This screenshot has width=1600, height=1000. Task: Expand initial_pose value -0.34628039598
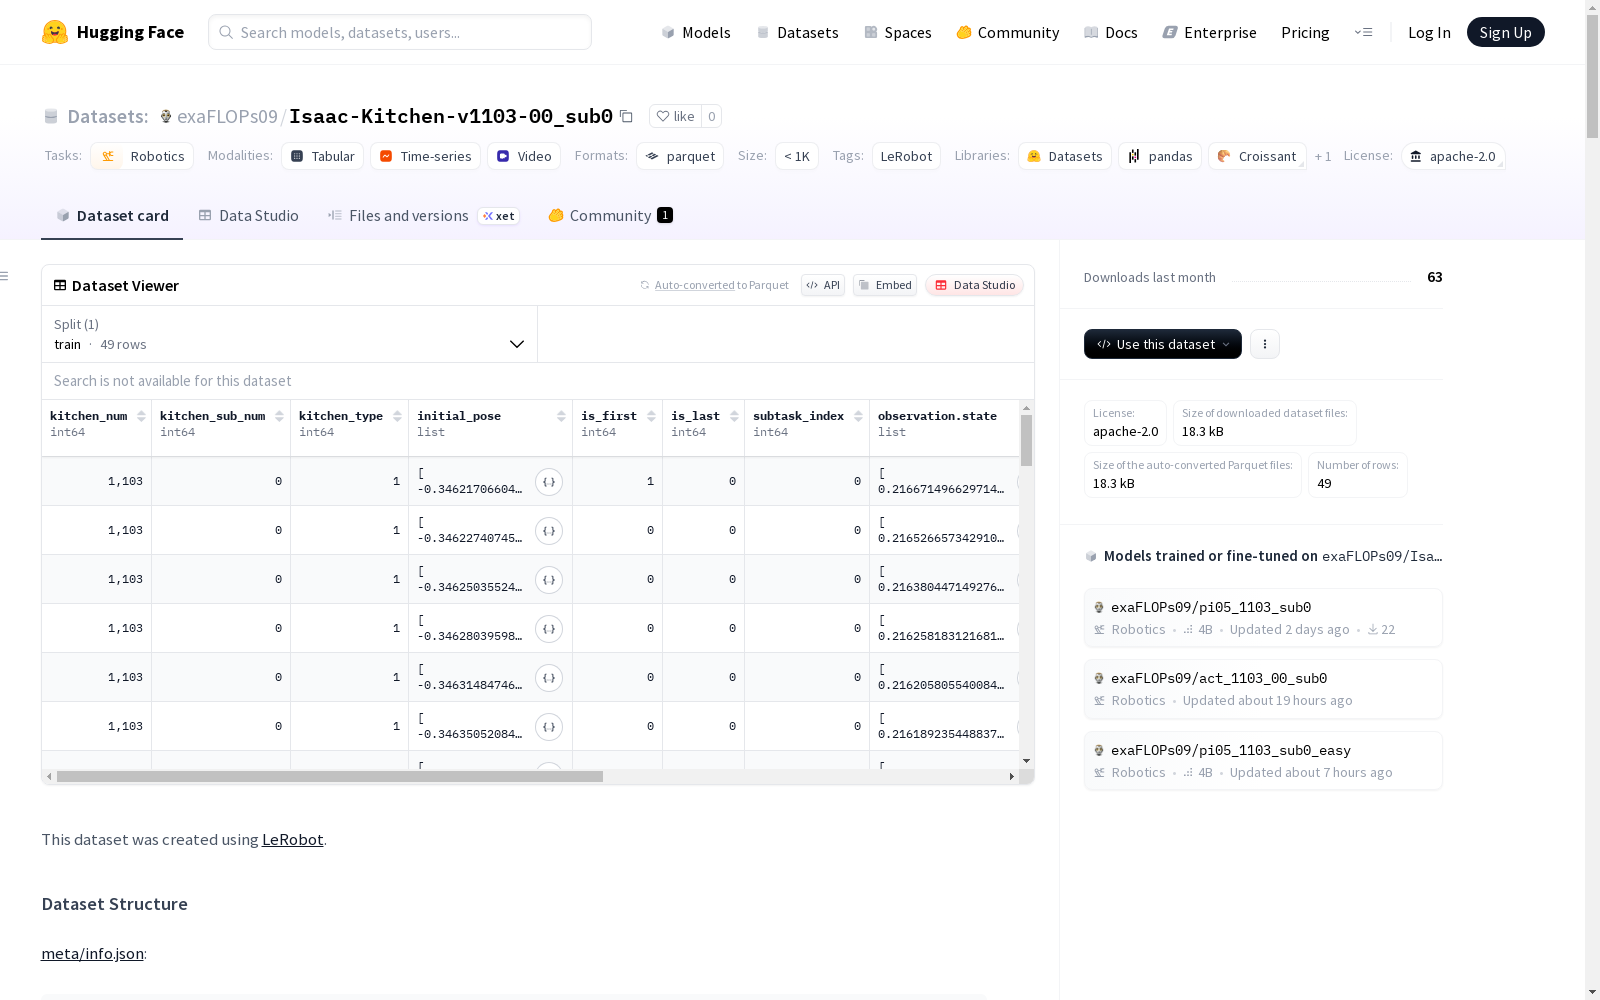(549, 629)
